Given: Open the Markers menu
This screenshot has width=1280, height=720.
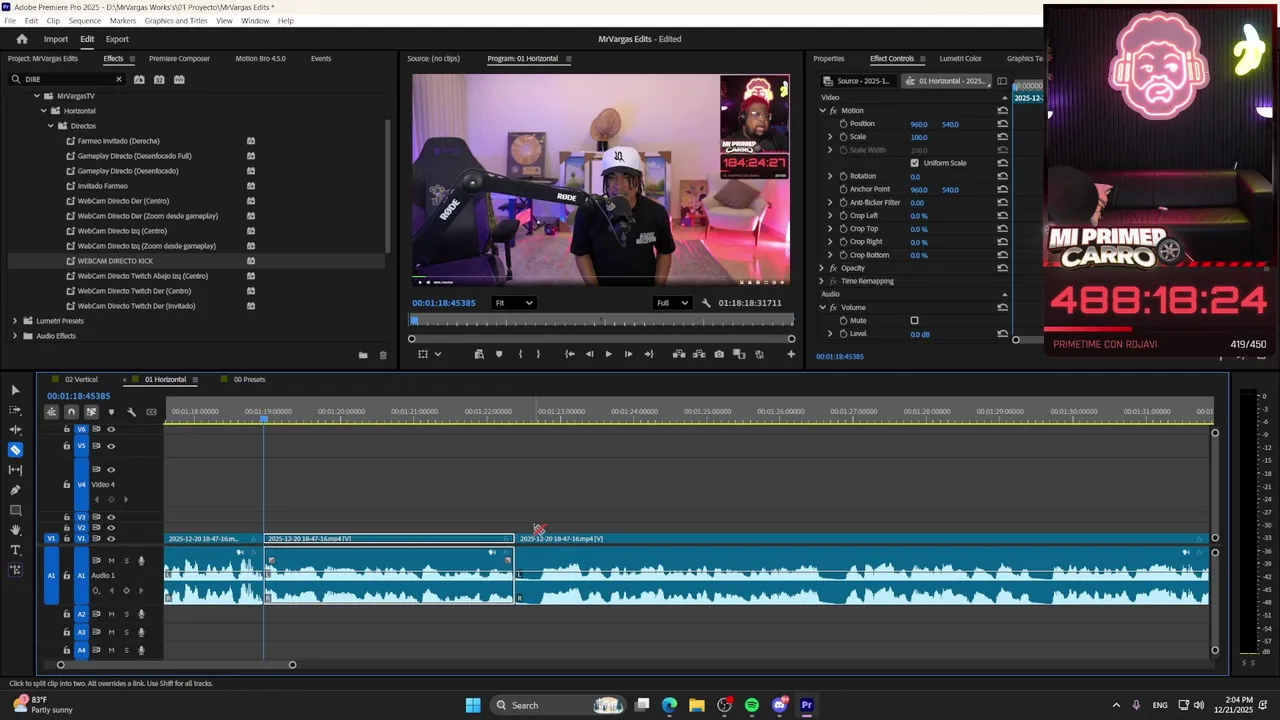Looking at the screenshot, I should (x=122, y=21).
